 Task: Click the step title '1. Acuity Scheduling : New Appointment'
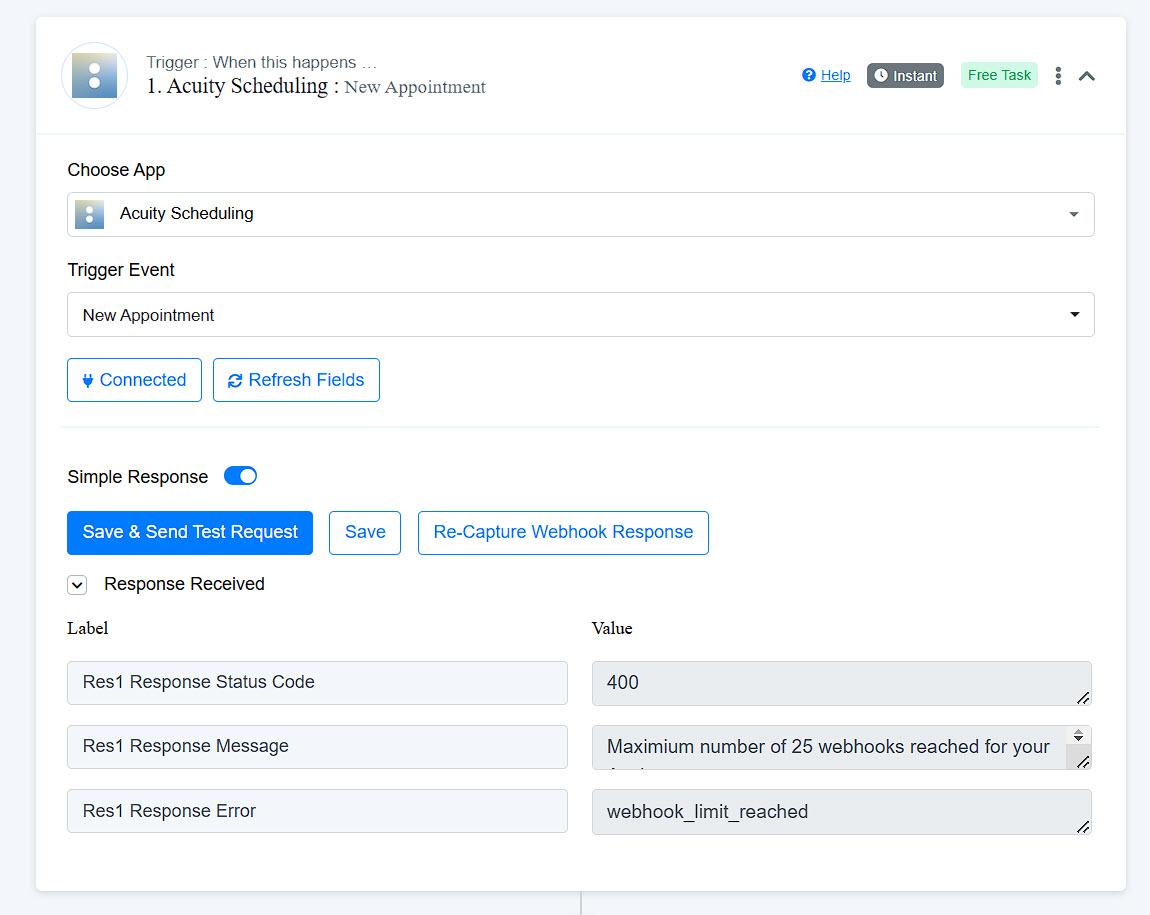coord(315,87)
